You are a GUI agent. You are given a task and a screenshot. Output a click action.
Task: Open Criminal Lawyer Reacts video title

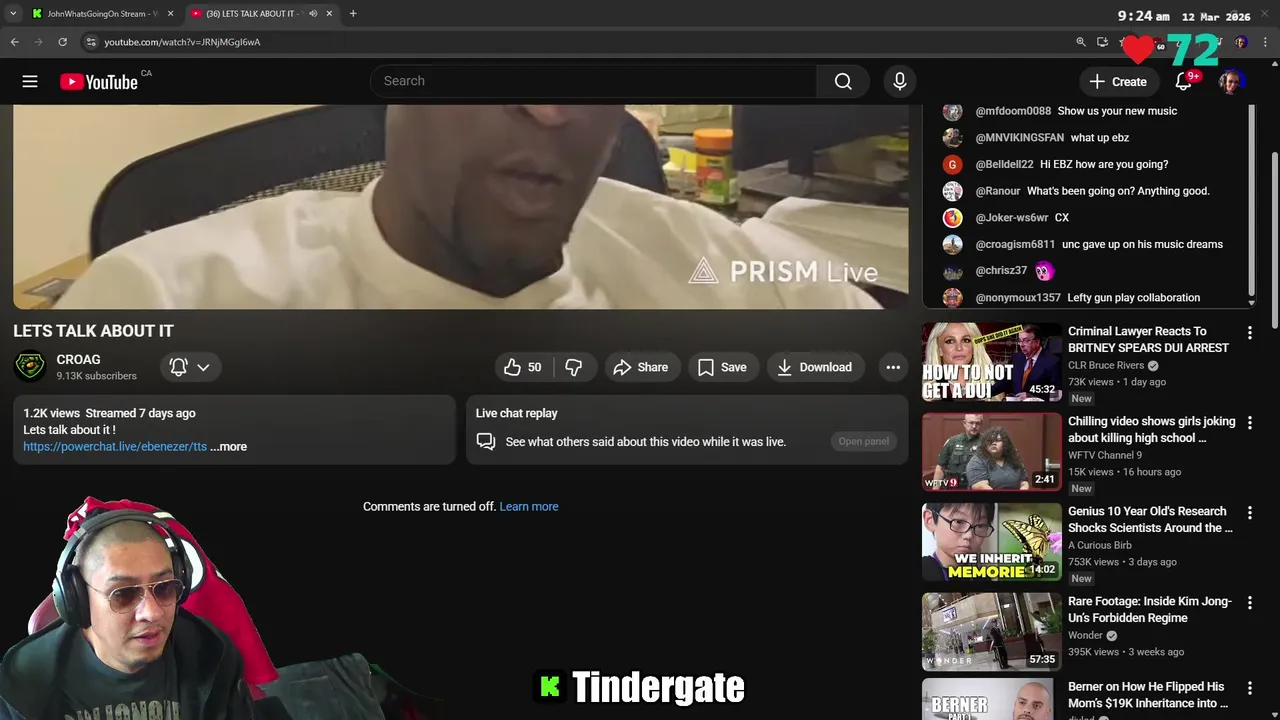[x=1148, y=339]
